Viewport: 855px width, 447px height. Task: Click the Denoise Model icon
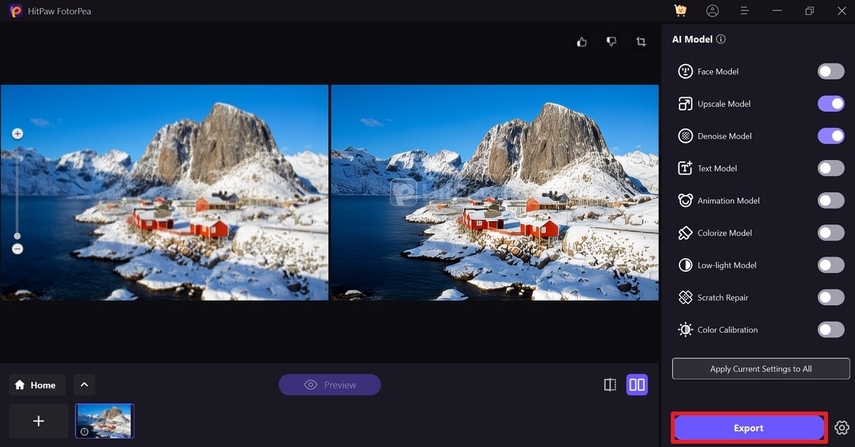685,136
